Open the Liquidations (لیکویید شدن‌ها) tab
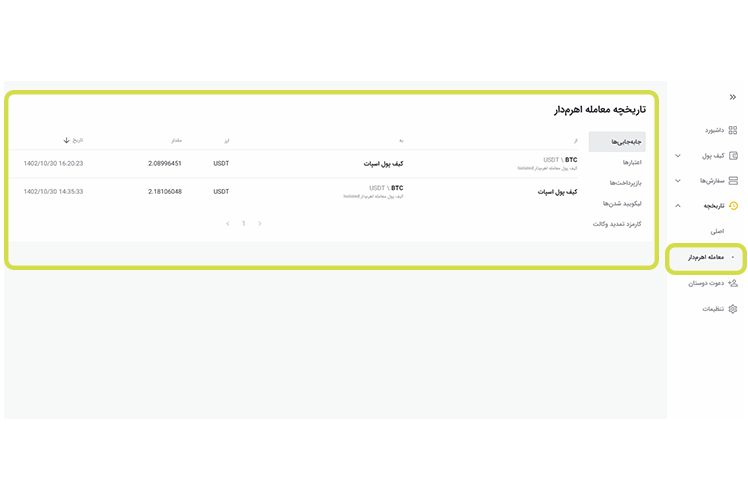748x500 pixels. (619, 203)
